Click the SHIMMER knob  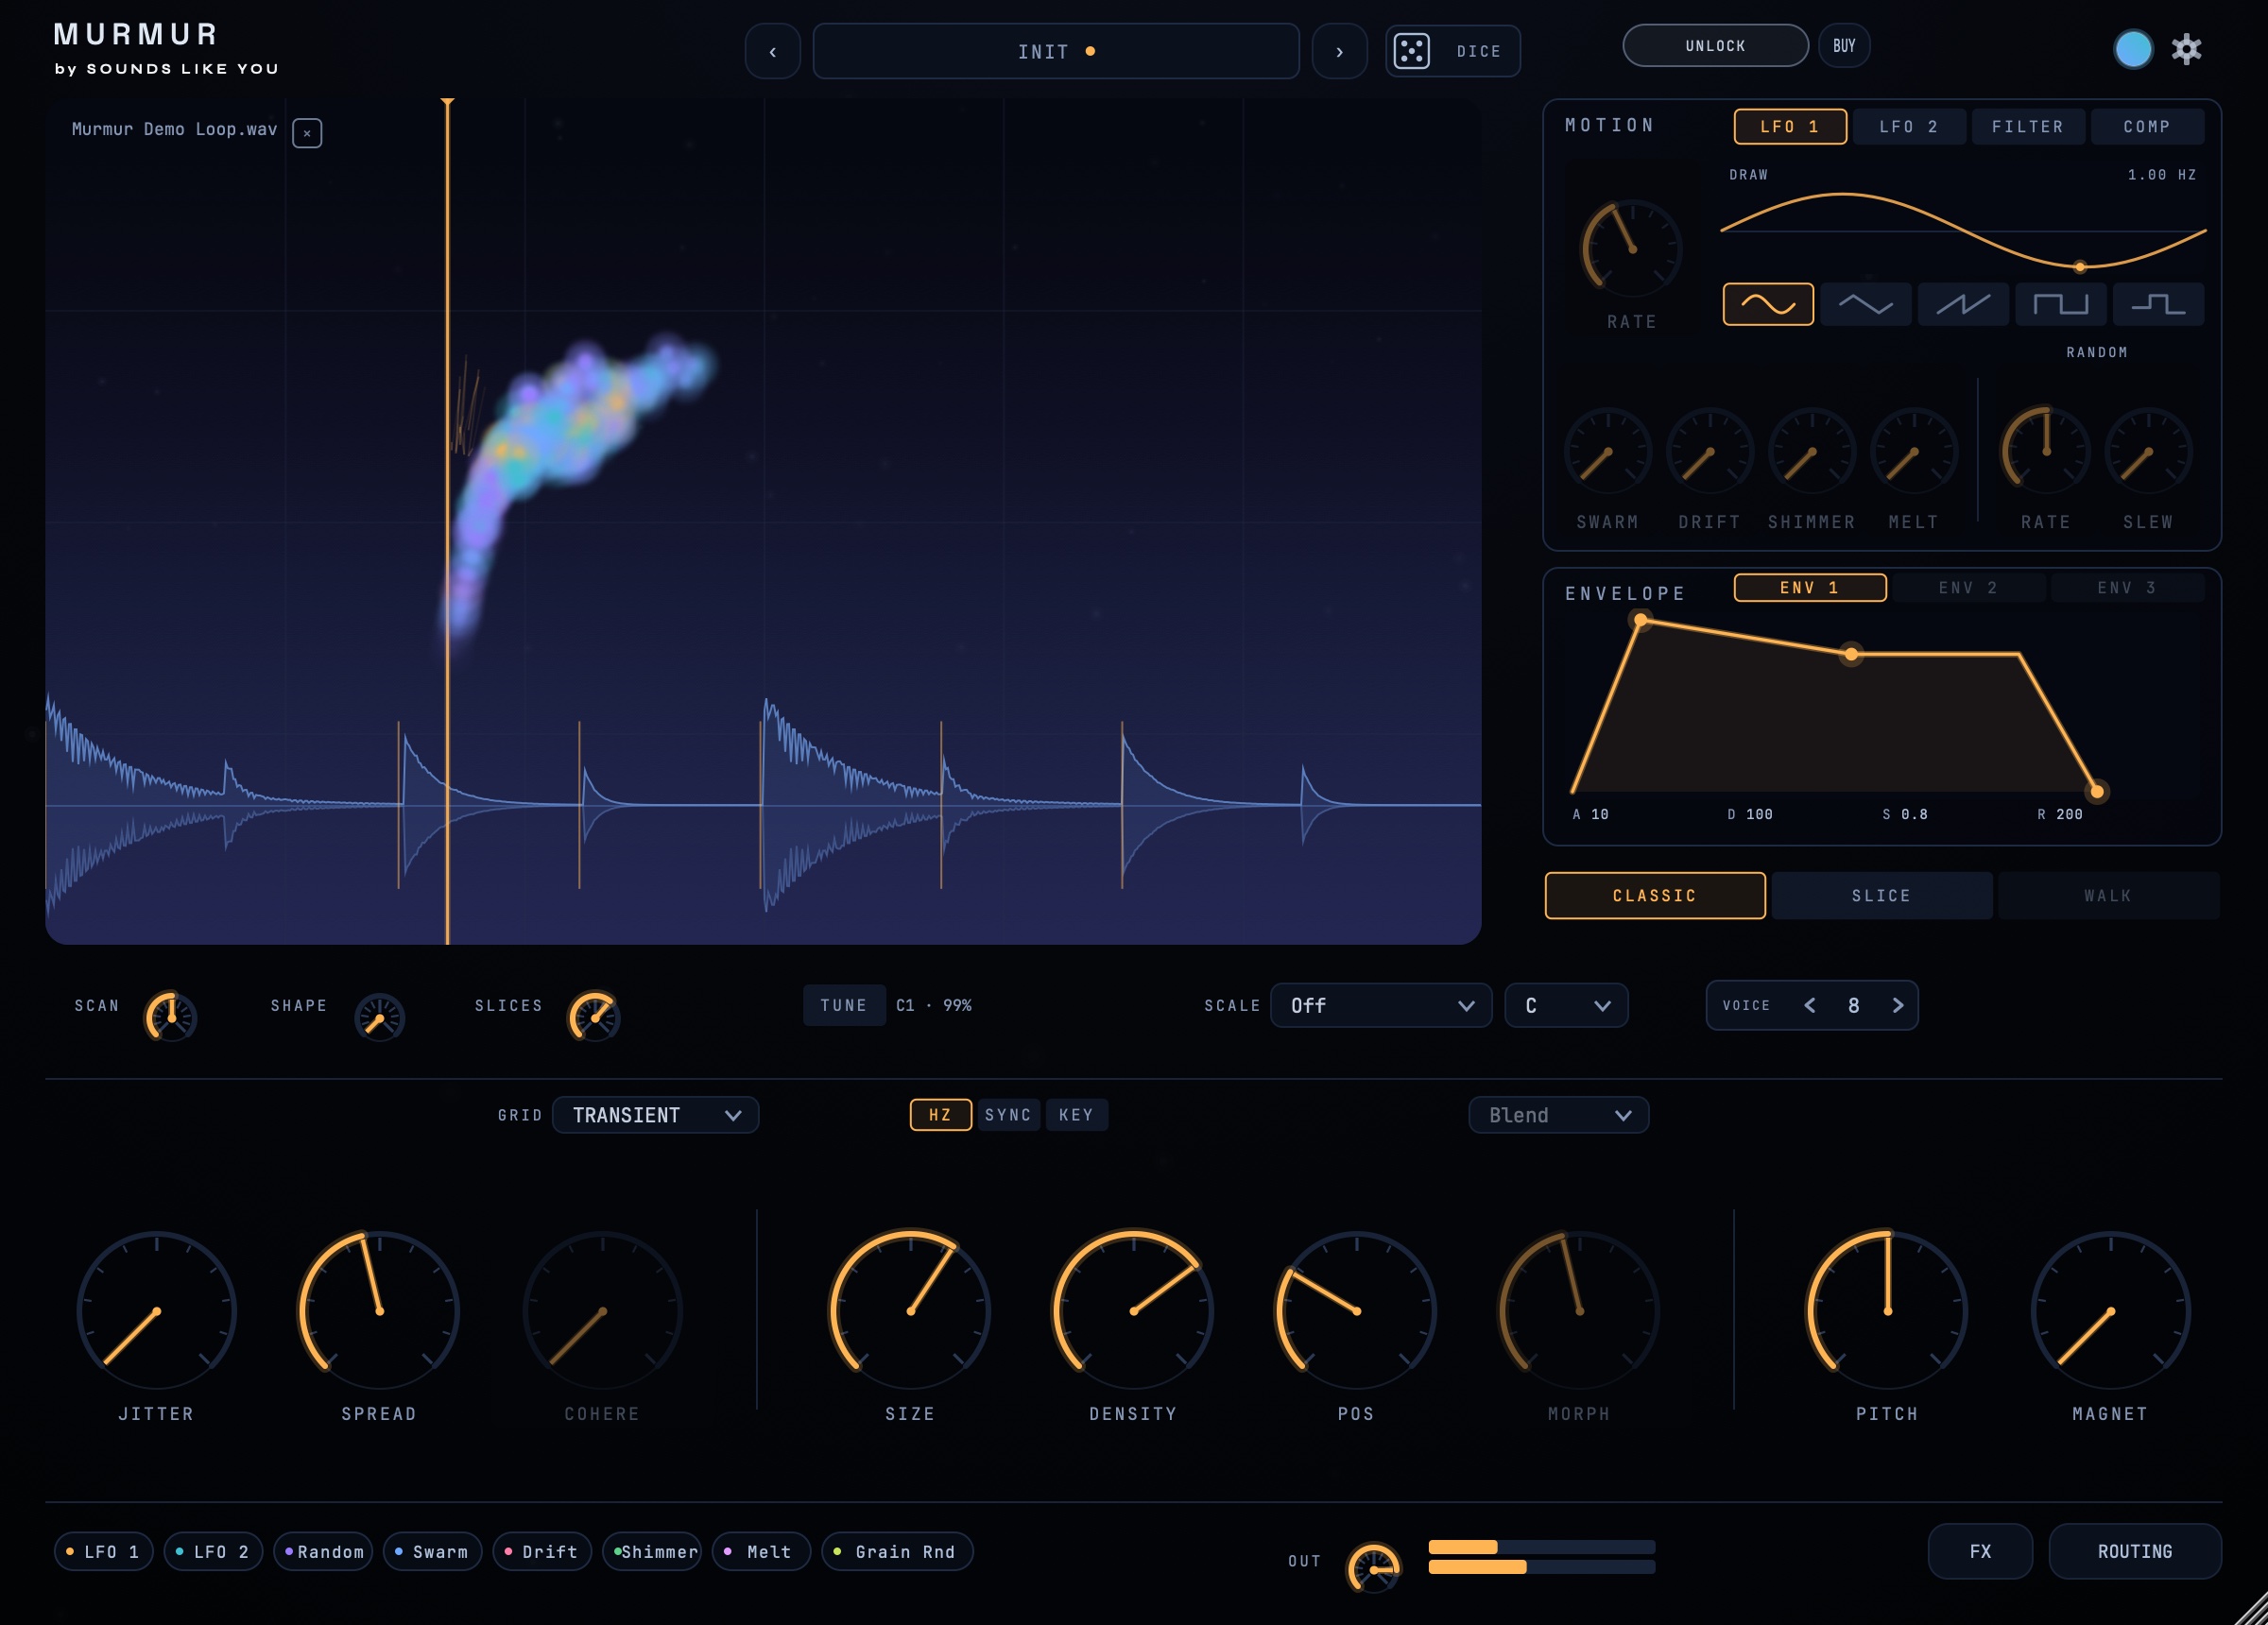(x=1812, y=452)
